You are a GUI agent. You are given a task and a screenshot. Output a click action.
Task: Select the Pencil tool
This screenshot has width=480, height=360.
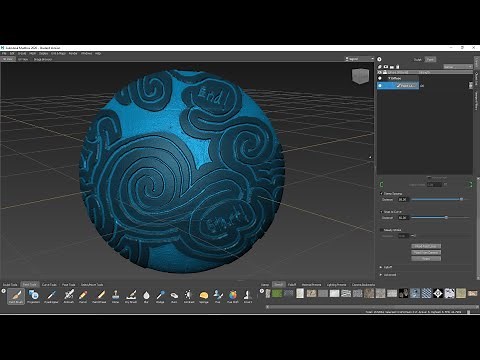pos(83,296)
